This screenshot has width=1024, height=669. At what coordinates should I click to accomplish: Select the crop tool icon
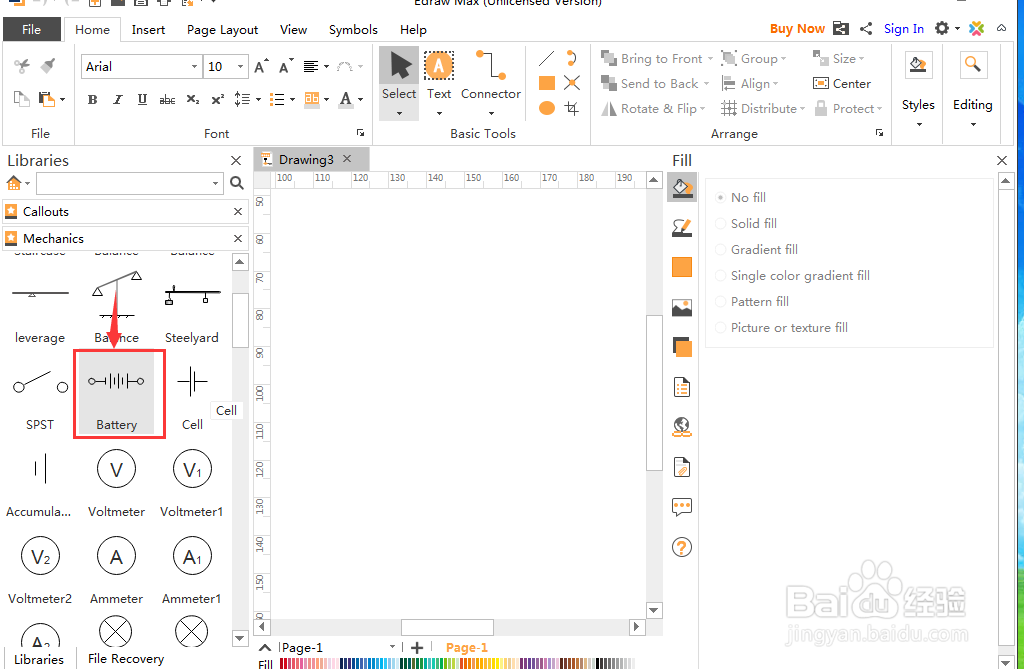(x=572, y=108)
